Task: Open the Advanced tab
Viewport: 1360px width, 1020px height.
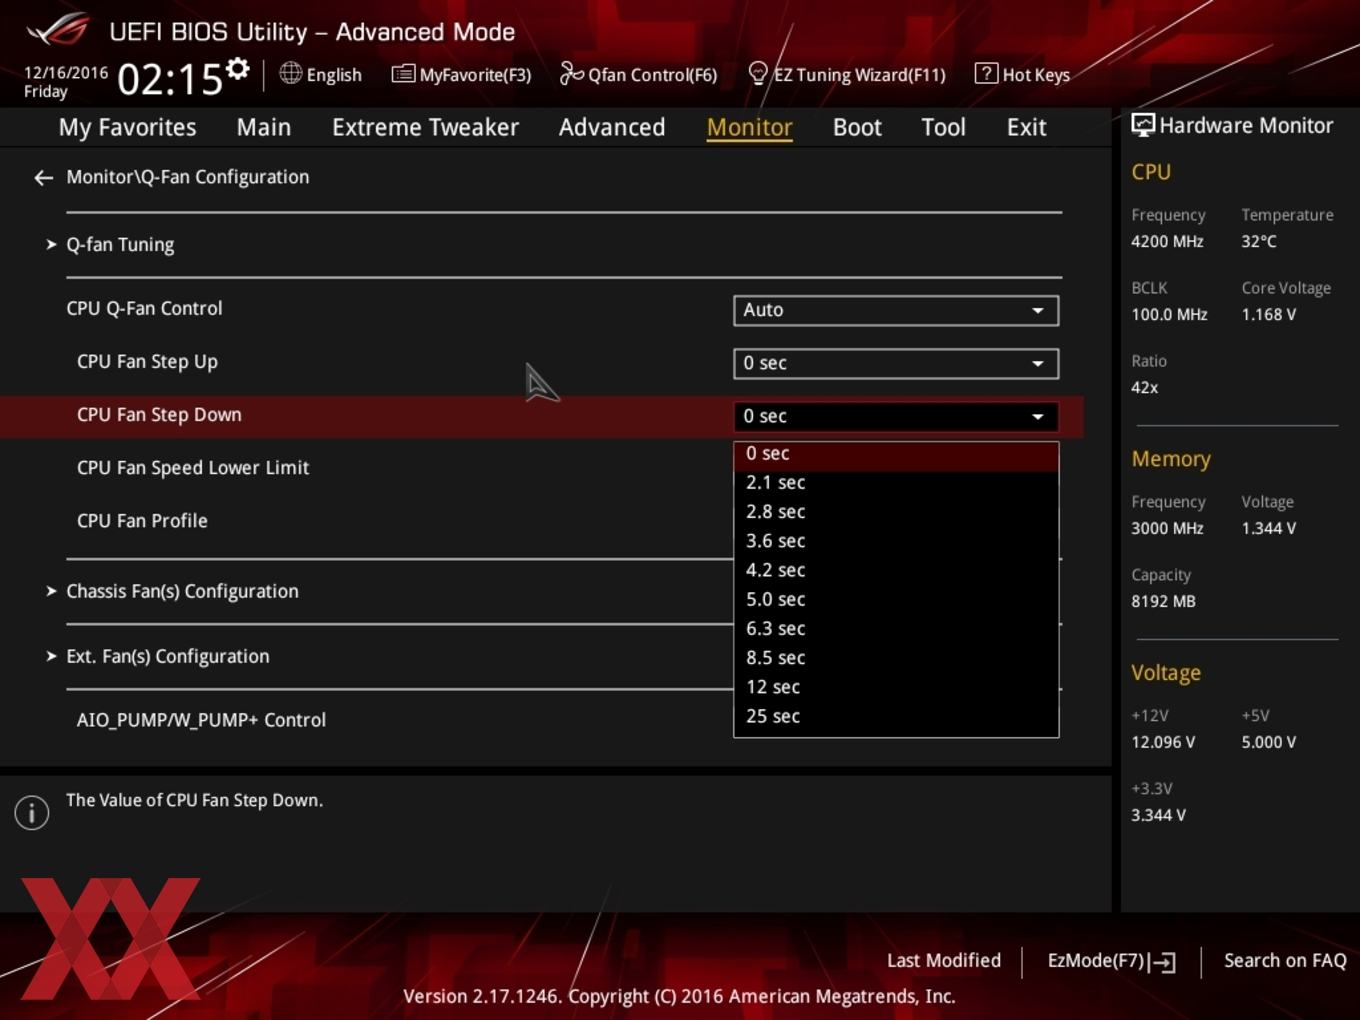Action: click(612, 127)
